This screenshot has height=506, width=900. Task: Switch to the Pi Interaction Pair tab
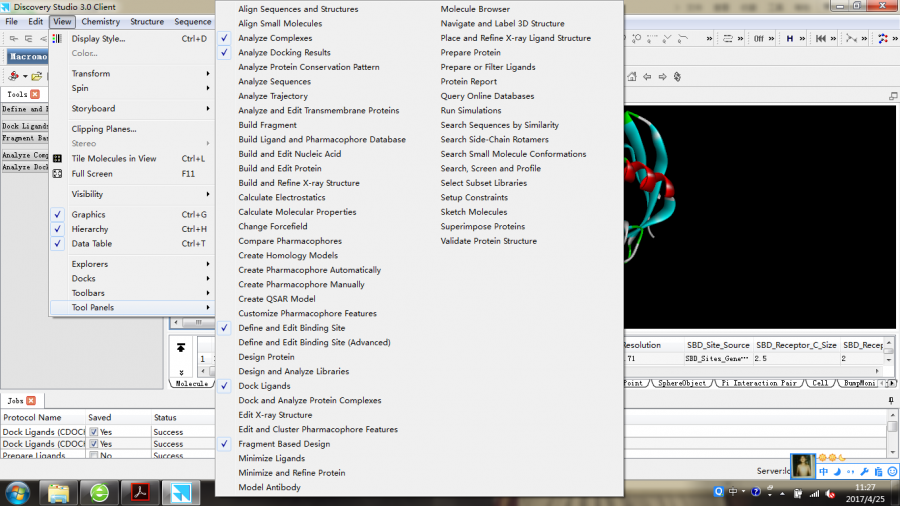(x=758, y=383)
